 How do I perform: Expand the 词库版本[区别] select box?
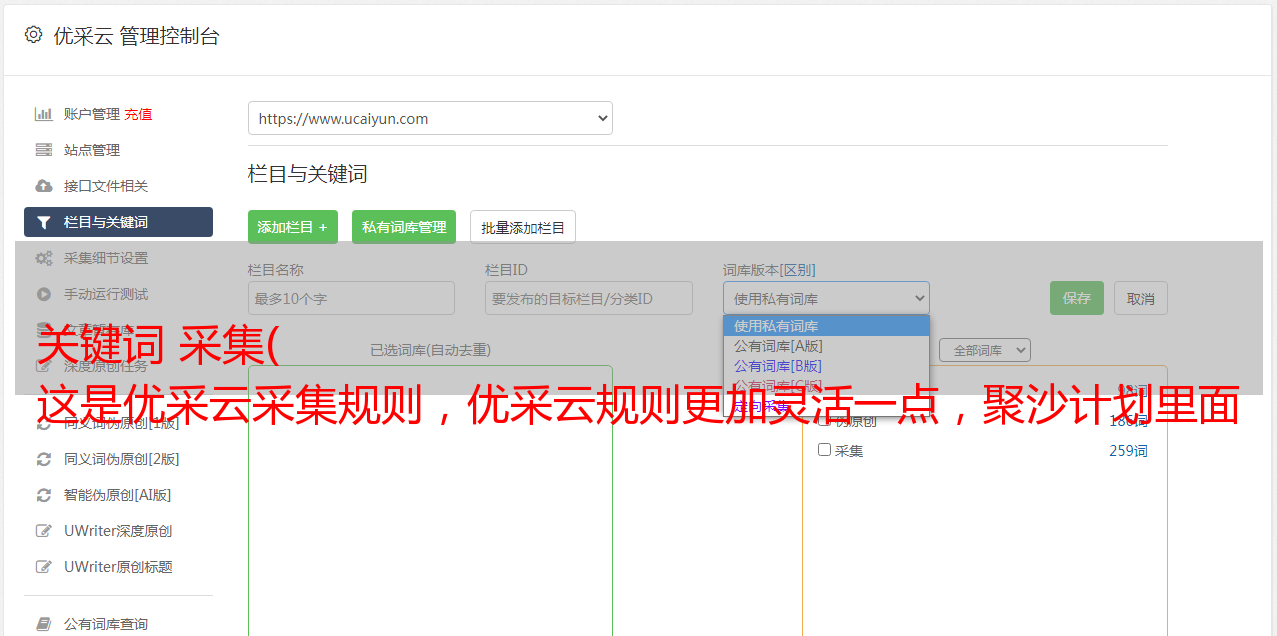[x=826, y=298]
